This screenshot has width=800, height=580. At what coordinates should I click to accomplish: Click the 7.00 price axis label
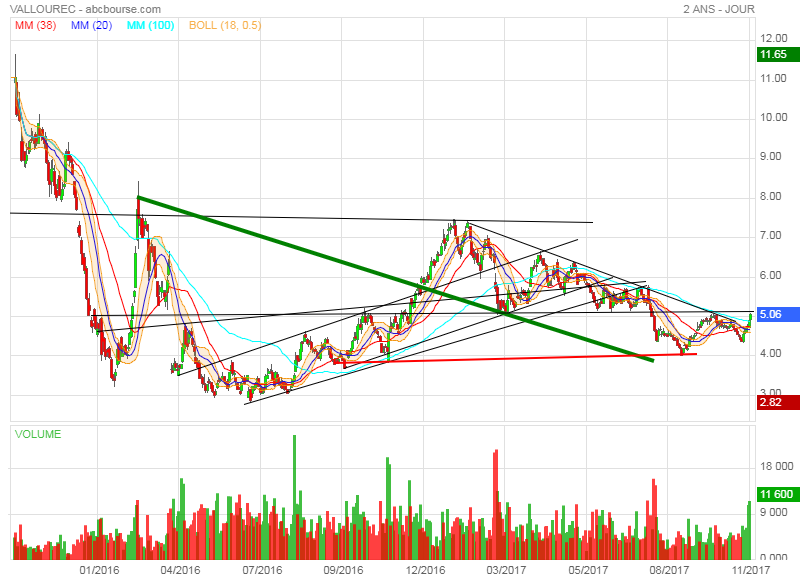(770, 236)
